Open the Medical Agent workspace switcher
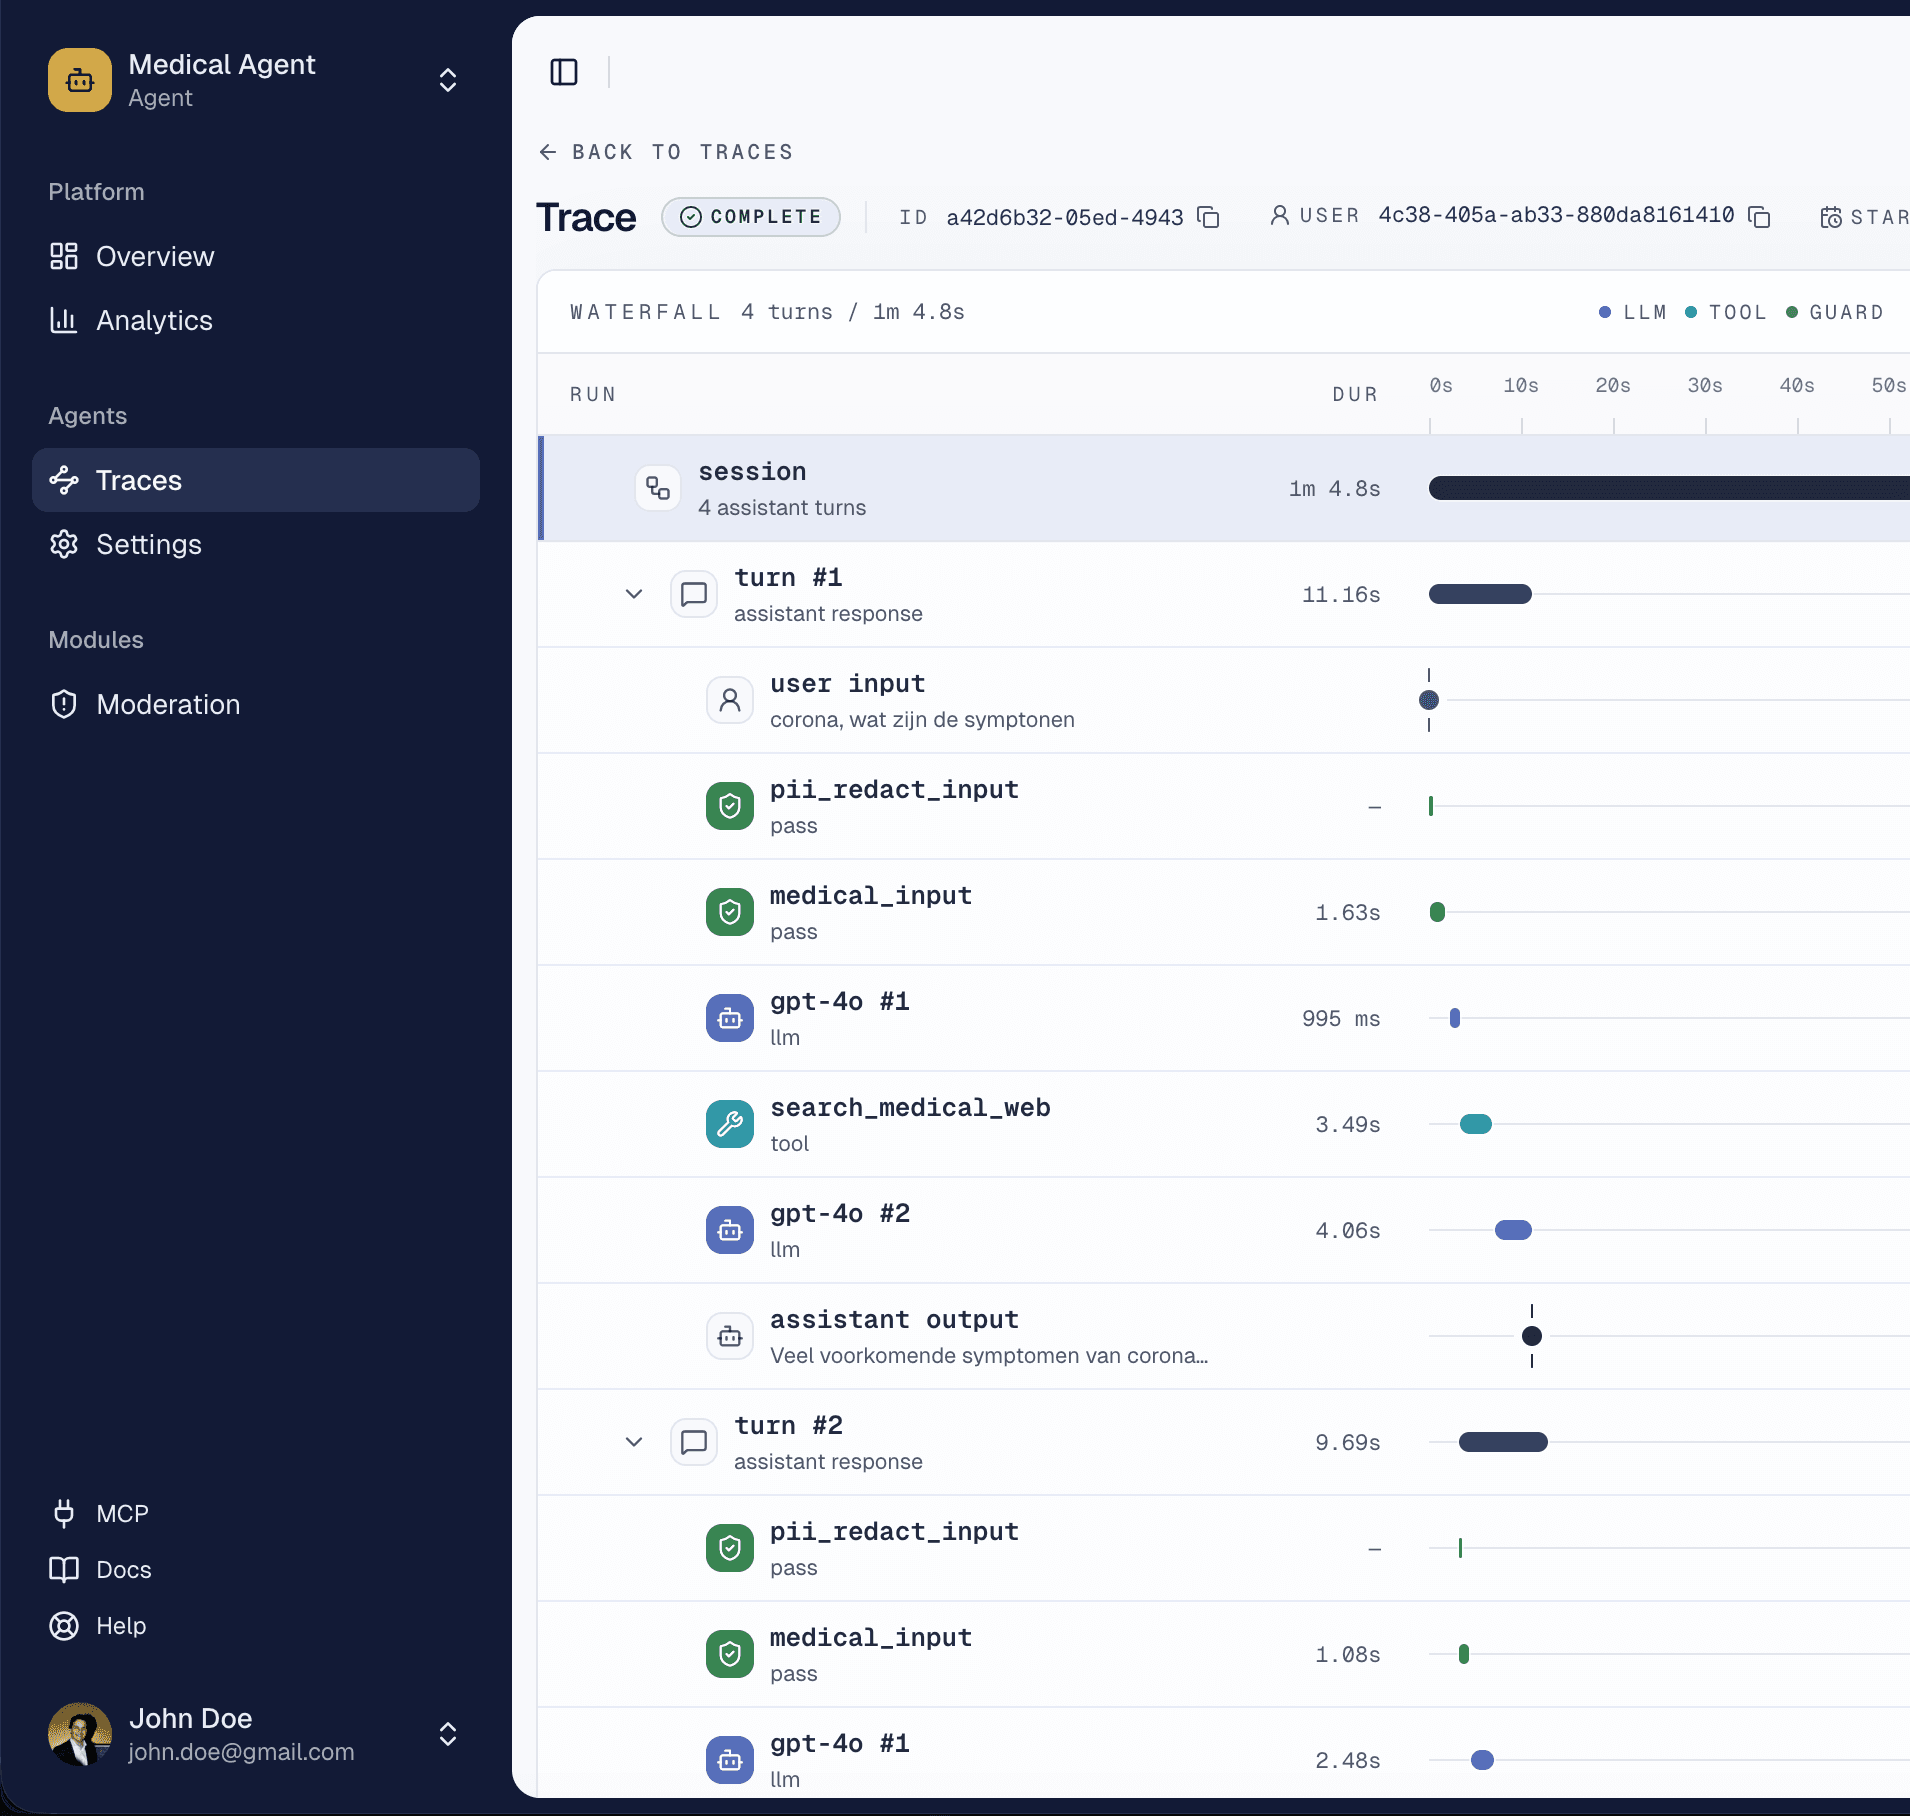This screenshot has height=1816, width=1910. point(448,80)
